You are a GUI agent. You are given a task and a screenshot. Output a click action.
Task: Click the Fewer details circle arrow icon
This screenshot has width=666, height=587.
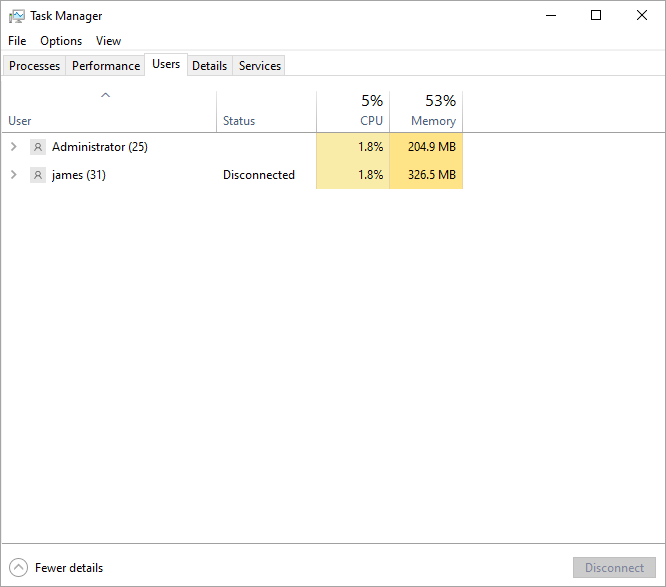tap(18, 567)
